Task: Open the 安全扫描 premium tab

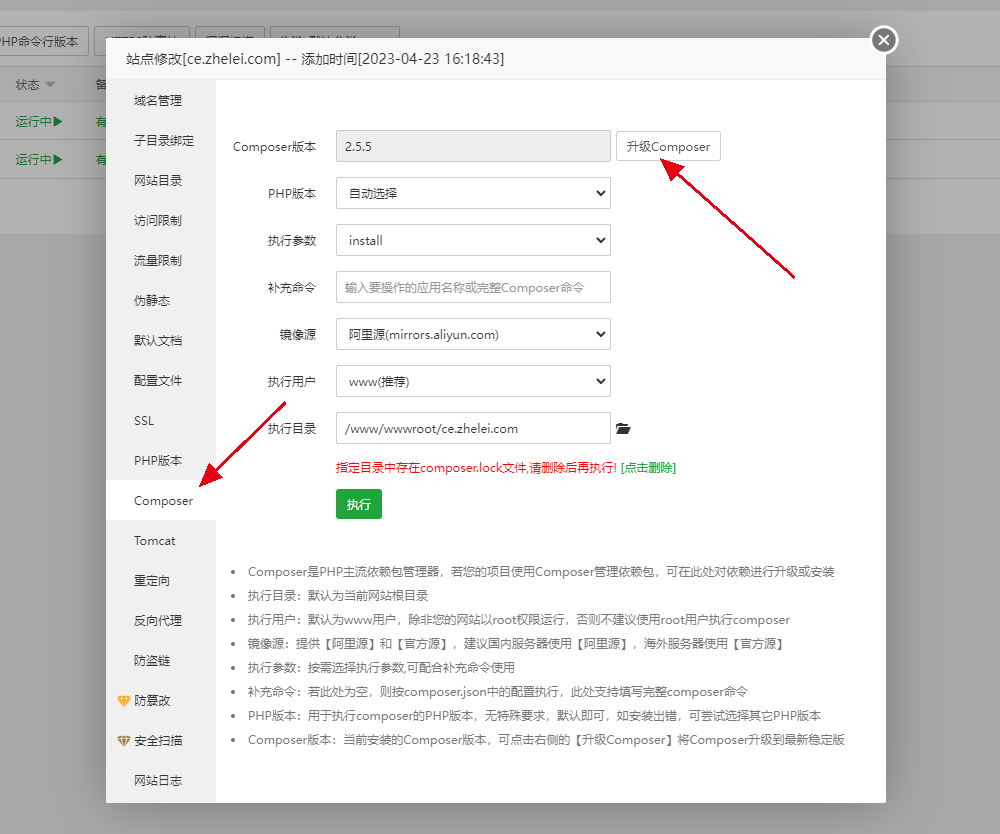Action: tap(161, 741)
